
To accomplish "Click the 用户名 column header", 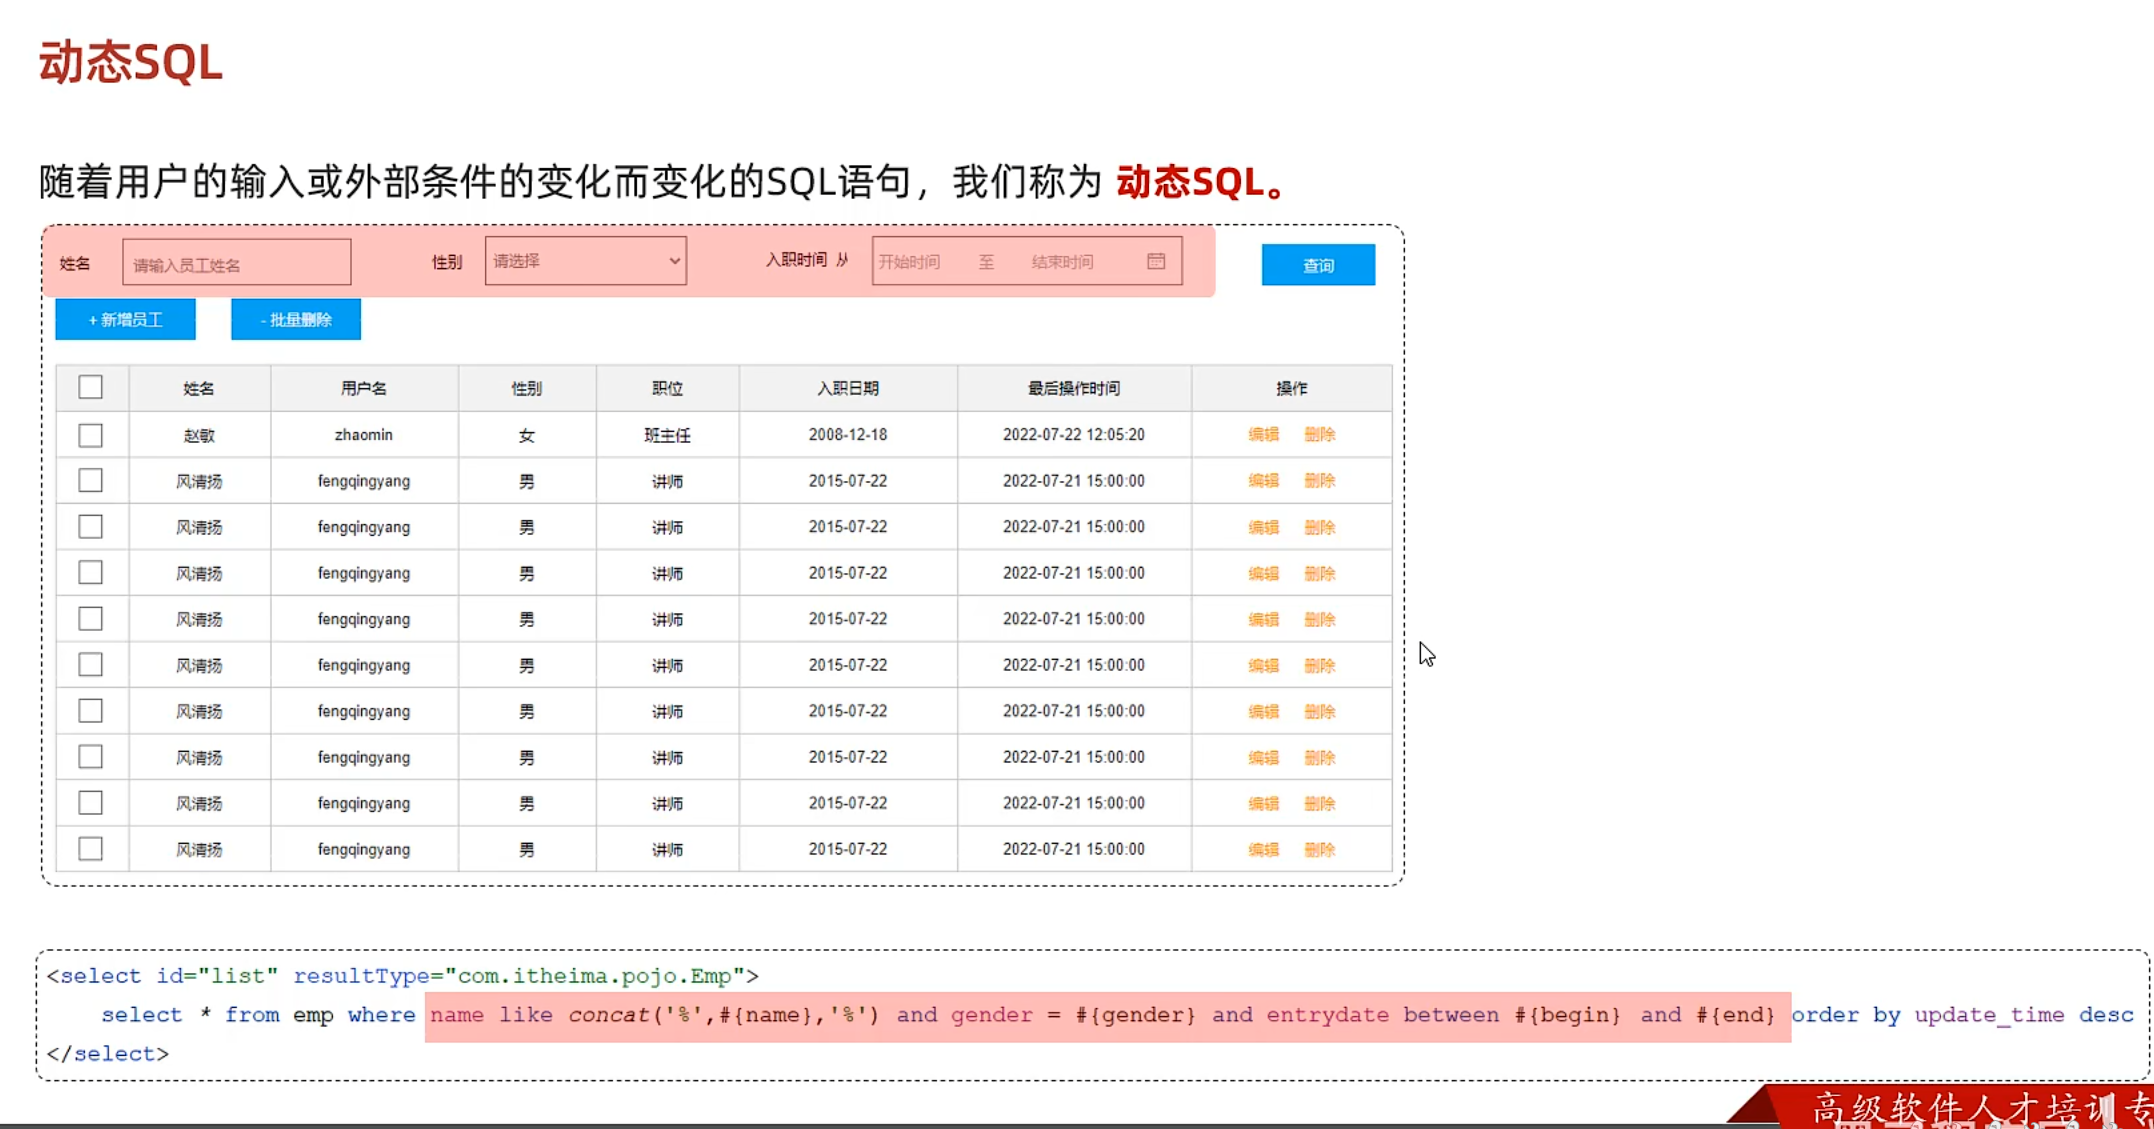I will coord(363,388).
